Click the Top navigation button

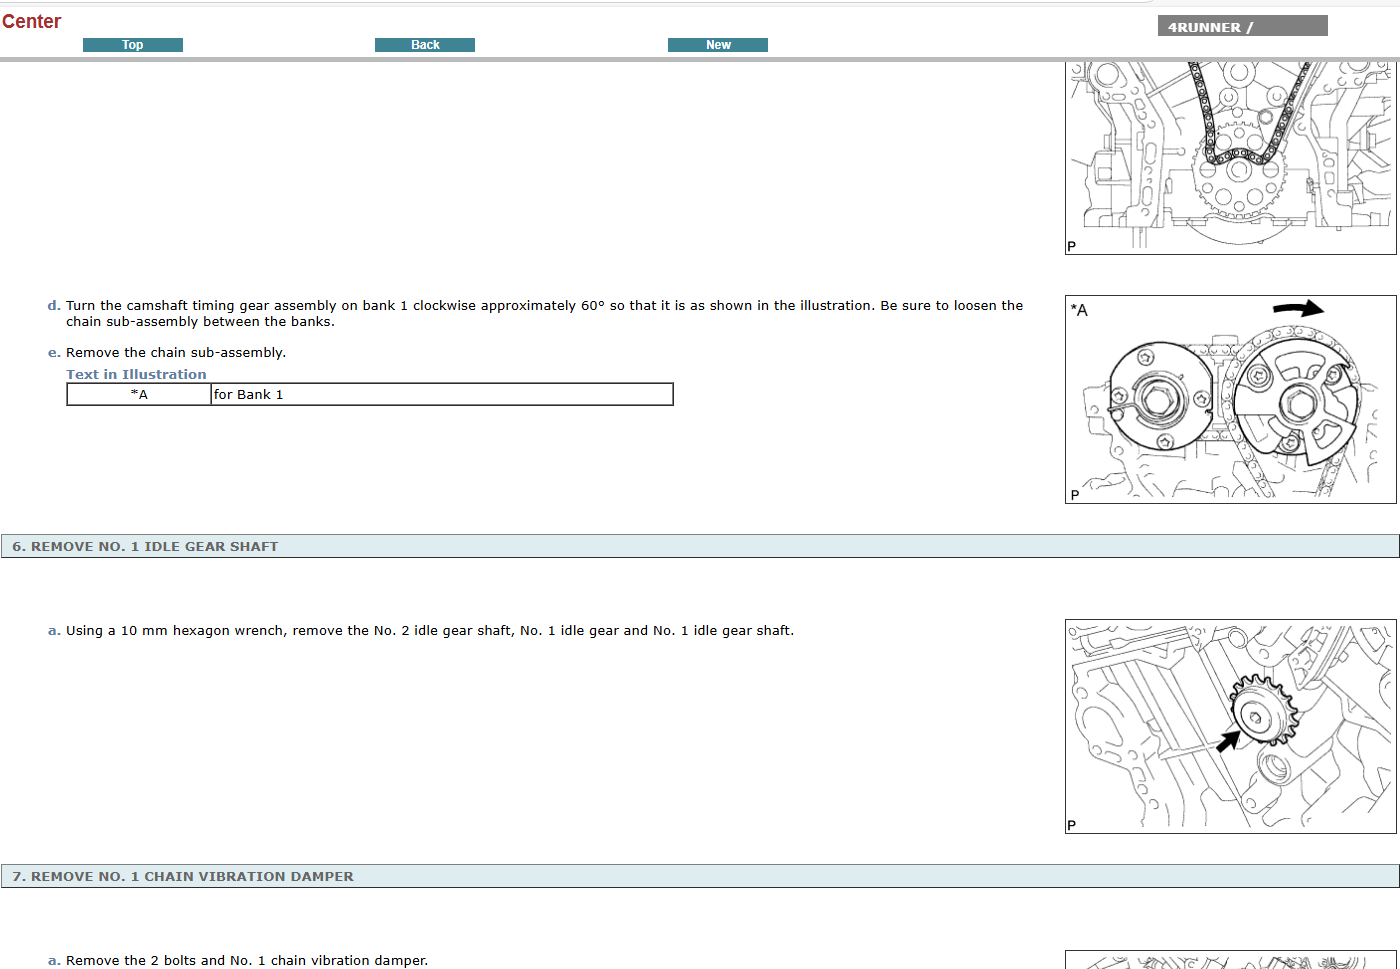(x=132, y=45)
